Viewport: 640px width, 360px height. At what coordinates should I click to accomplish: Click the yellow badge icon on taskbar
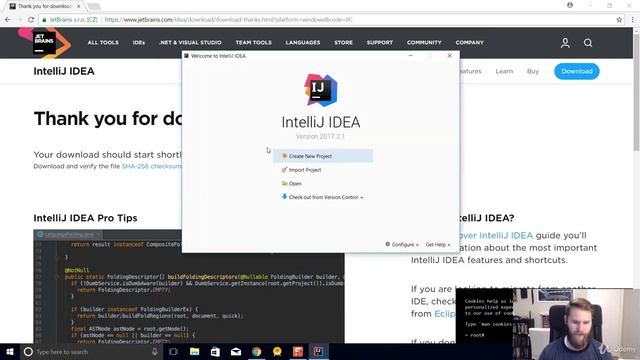click(x=277, y=351)
